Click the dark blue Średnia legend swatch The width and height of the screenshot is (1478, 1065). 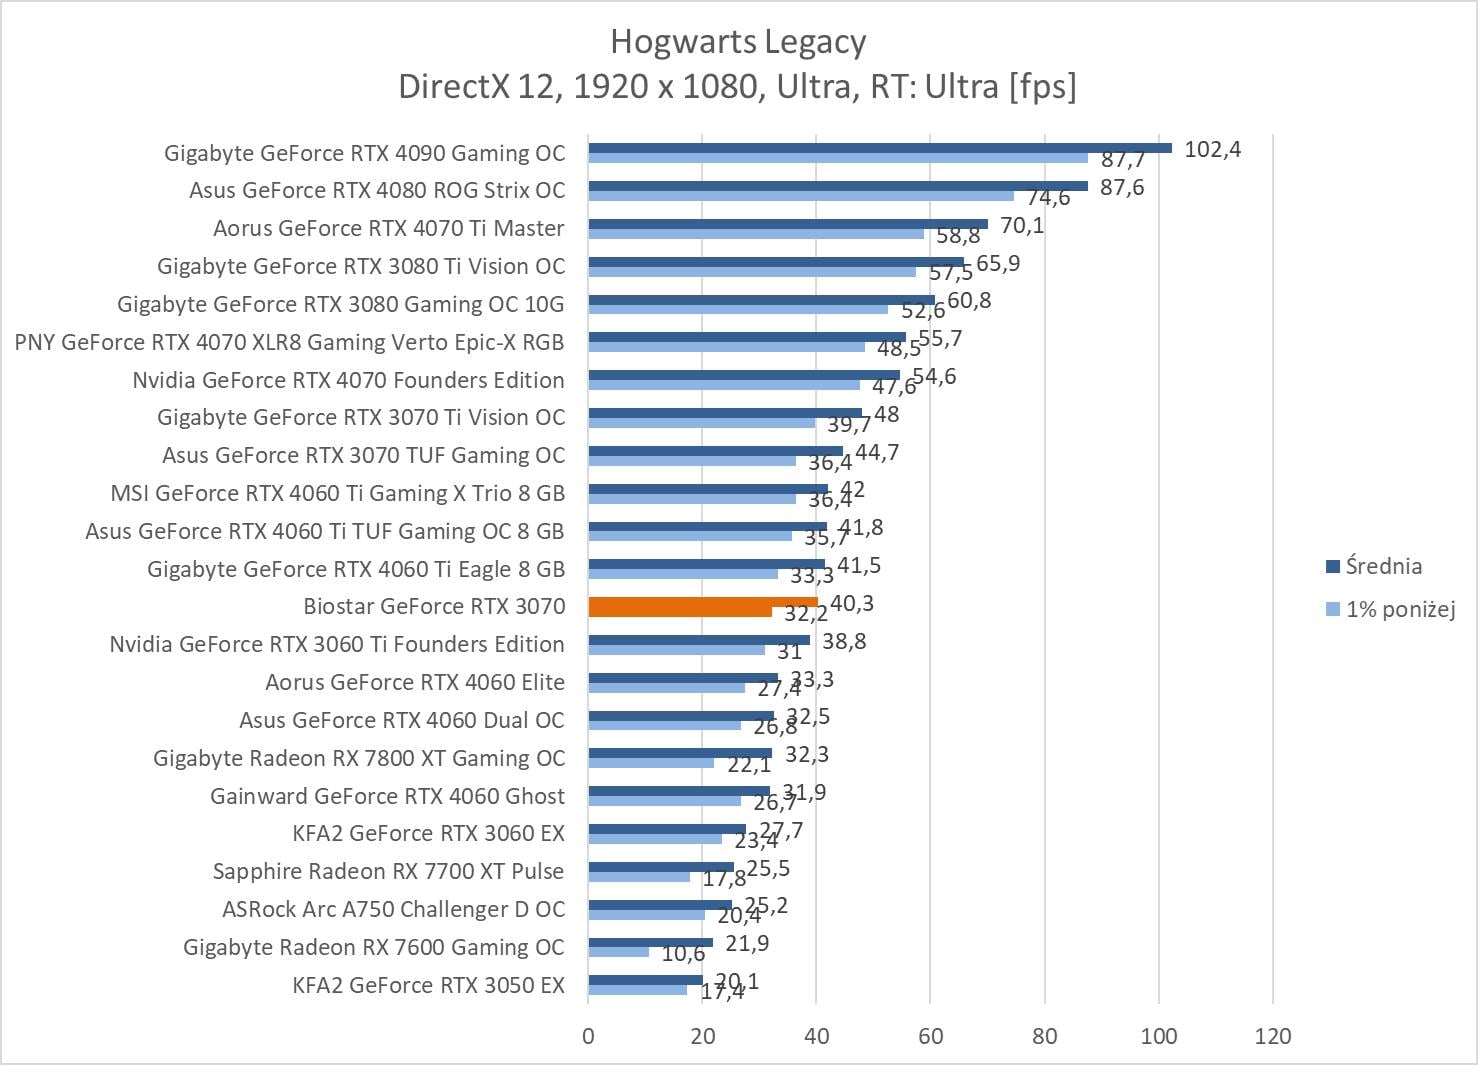pyautogui.click(x=1332, y=567)
